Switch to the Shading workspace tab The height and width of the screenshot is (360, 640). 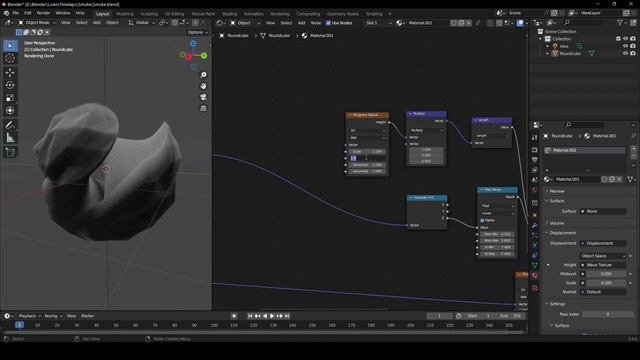click(229, 14)
